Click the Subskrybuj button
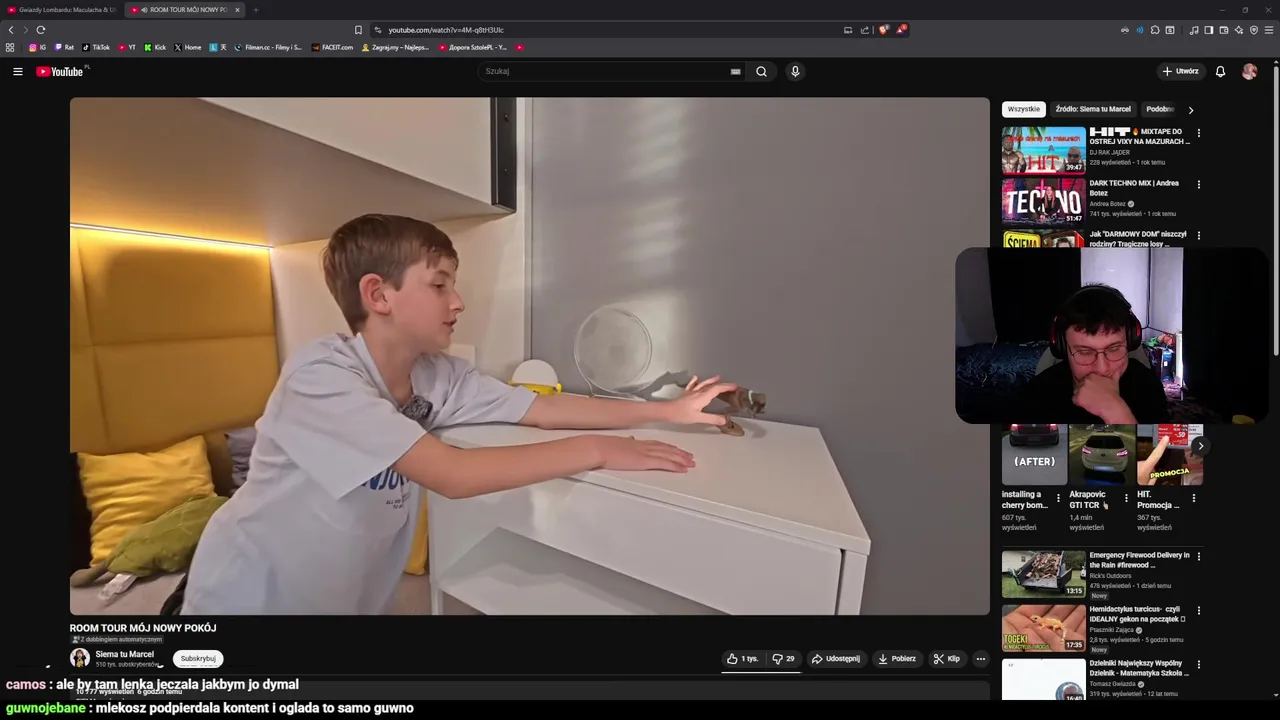 [198, 659]
